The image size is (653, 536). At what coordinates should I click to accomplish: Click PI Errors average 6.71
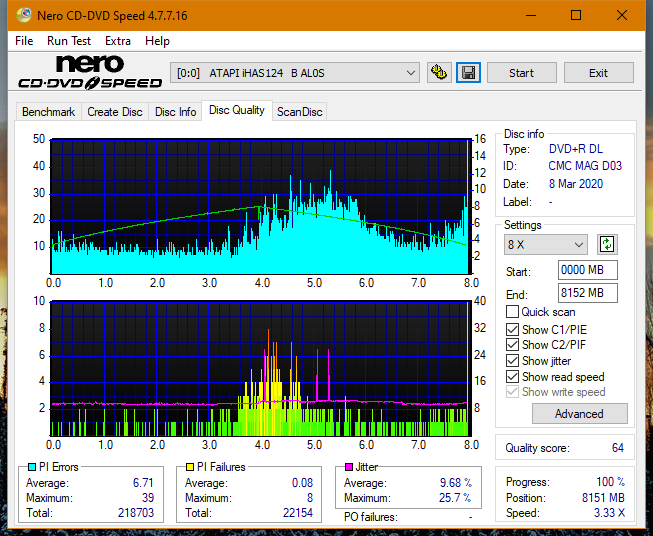[143, 483]
